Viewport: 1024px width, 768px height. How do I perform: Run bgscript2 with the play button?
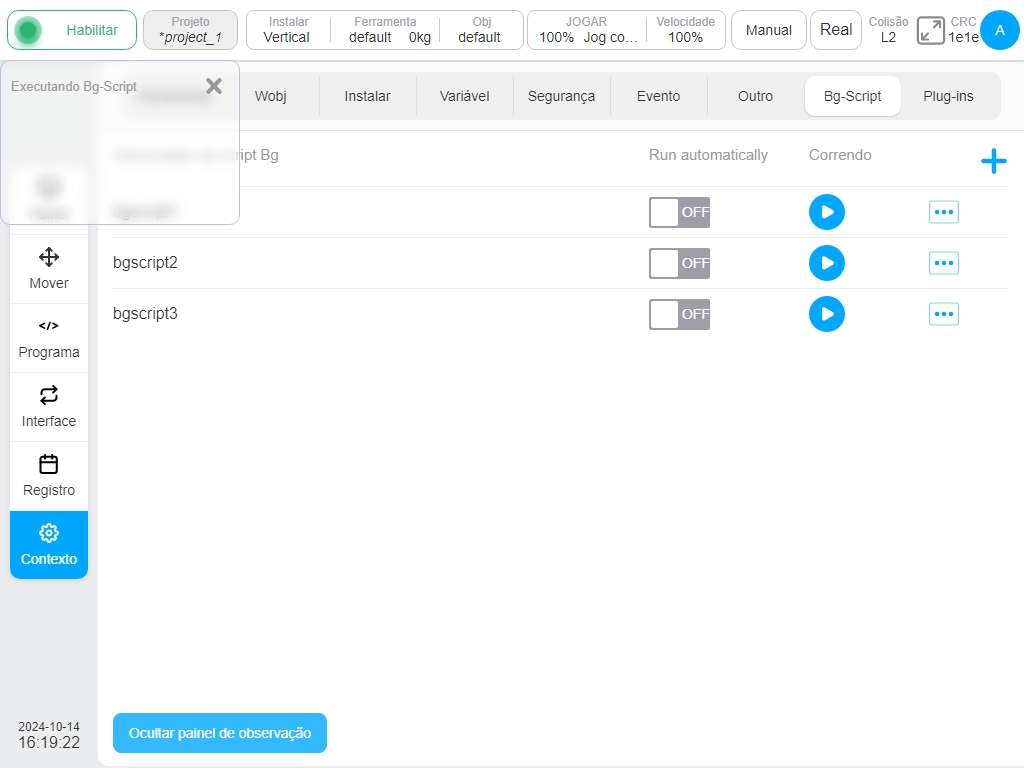(x=827, y=263)
